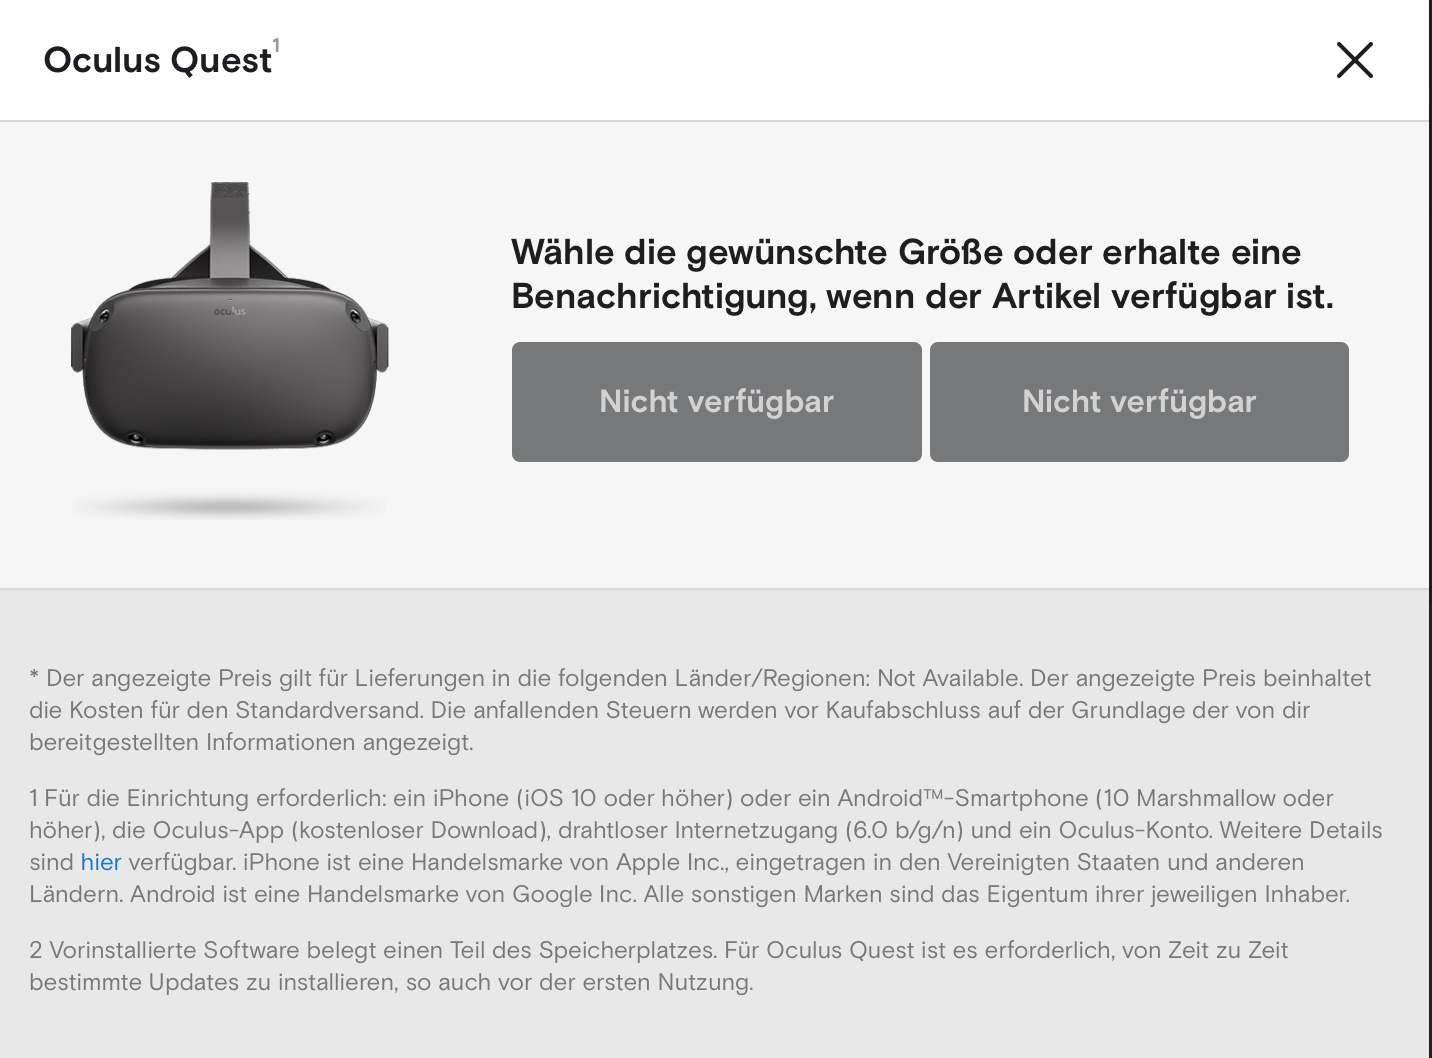Click the "Google Inc." trademark text
1432x1058 pixels.
click(574, 894)
